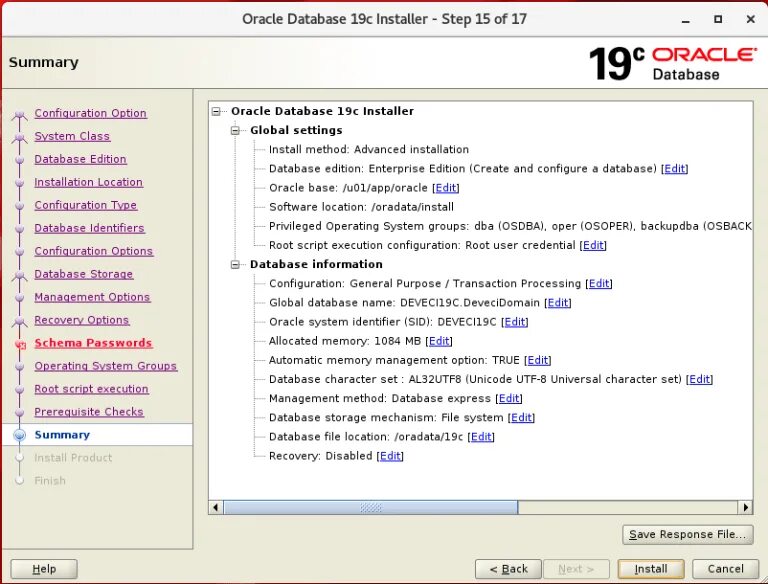Open the Recovery Options step
The height and width of the screenshot is (584, 768).
[x=82, y=320]
